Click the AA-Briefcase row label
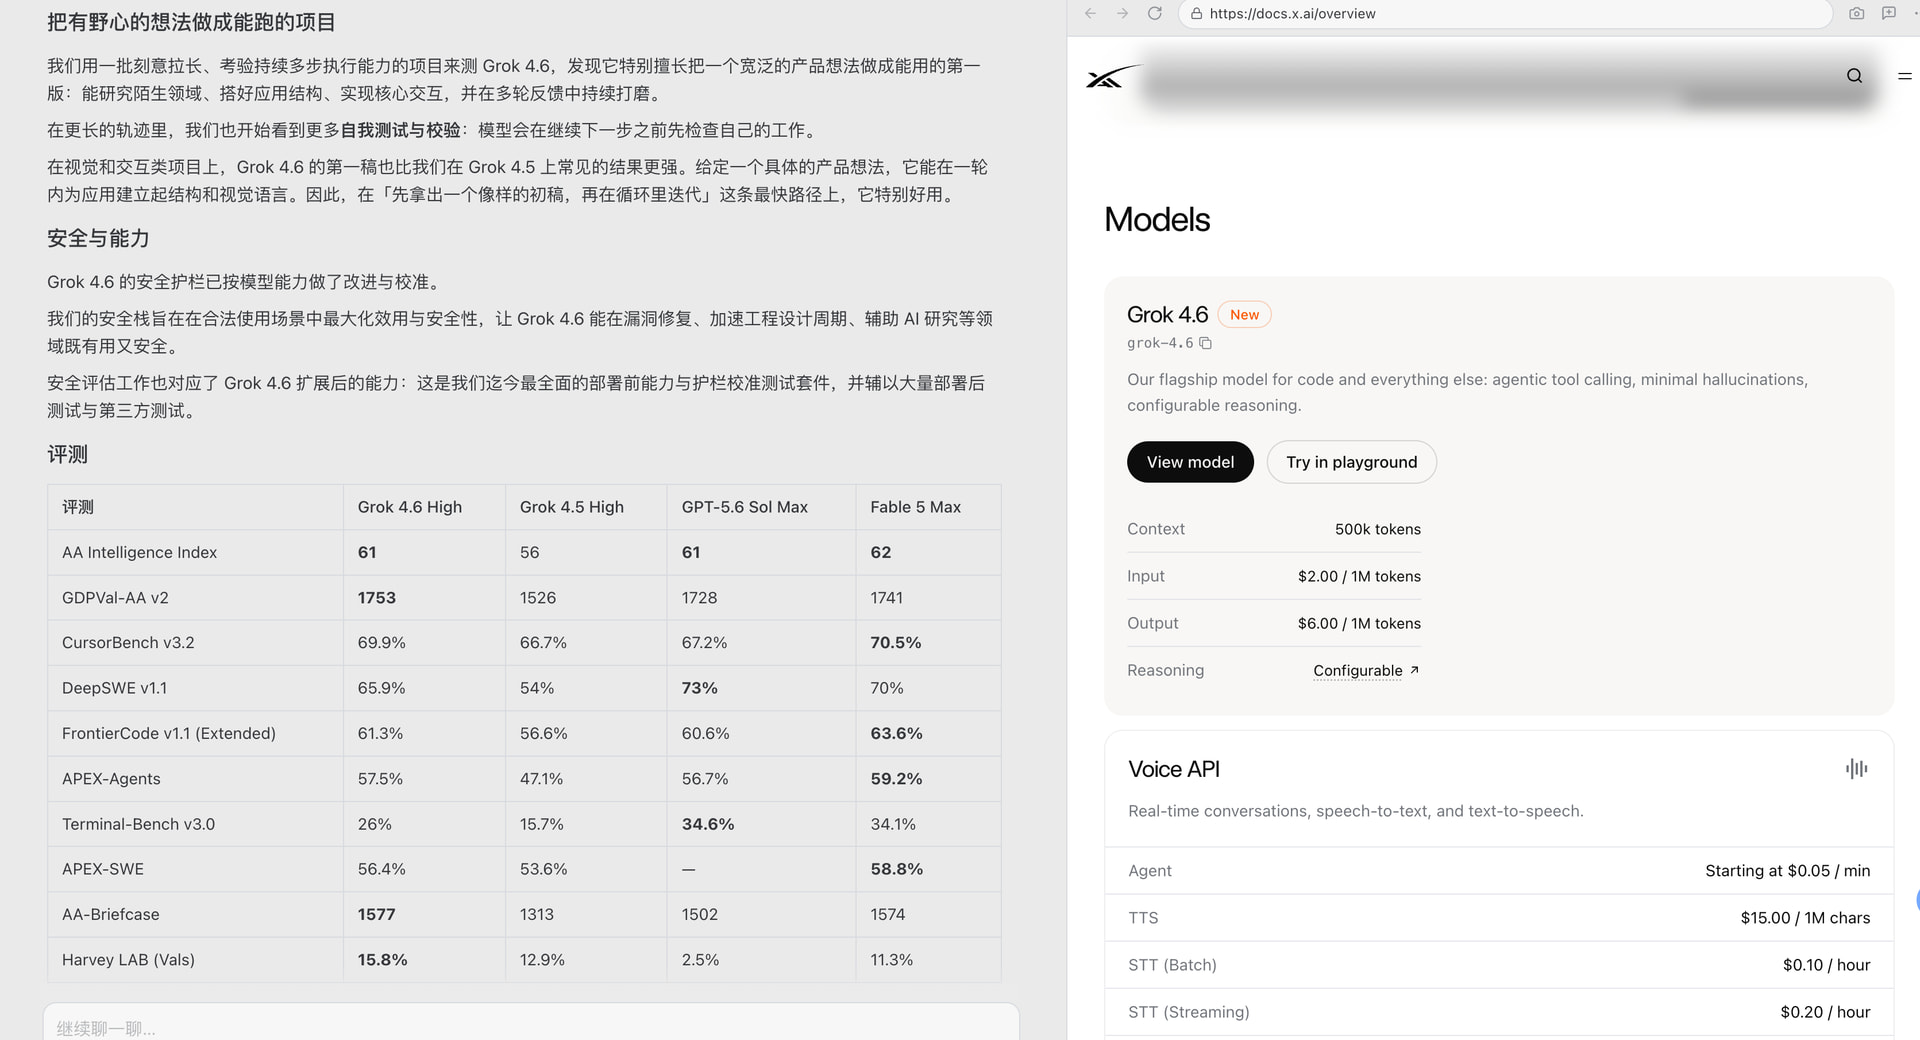 tap(110, 914)
